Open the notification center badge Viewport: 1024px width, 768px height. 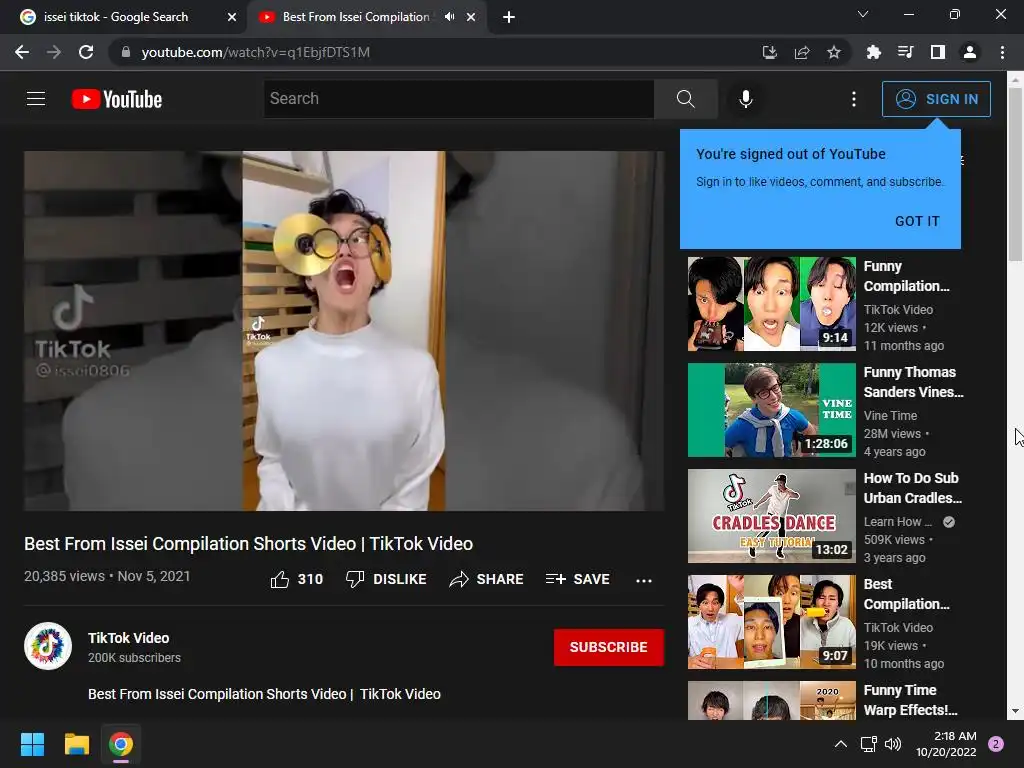[996, 744]
